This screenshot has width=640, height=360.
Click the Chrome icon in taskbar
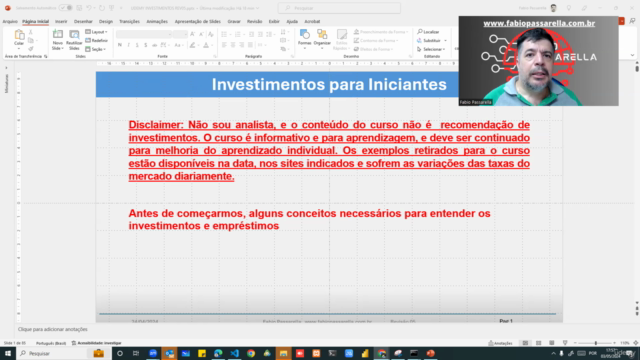pyautogui.click(x=251, y=353)
